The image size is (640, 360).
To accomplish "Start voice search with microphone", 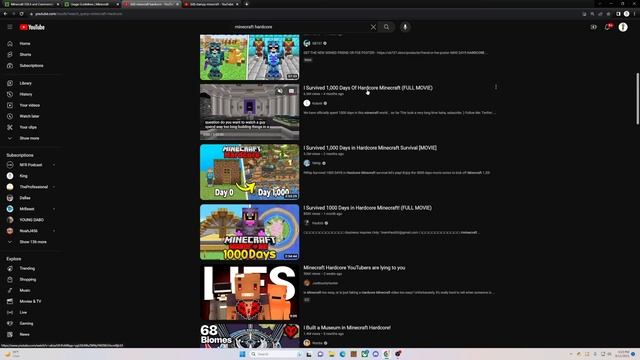I will click(x=405, y=27).
